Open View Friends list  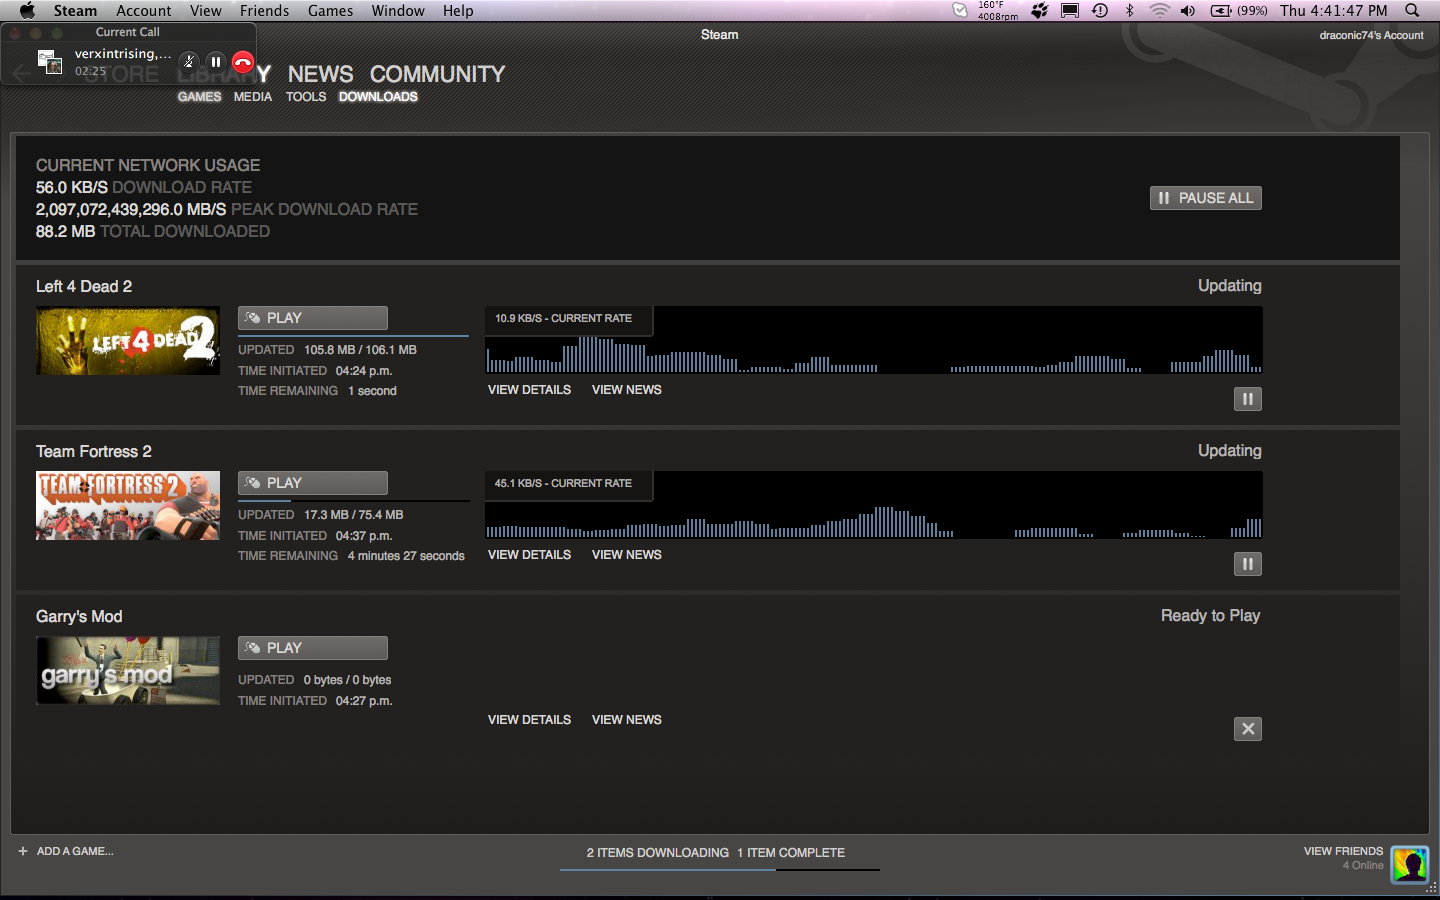tap(1343, 851)
